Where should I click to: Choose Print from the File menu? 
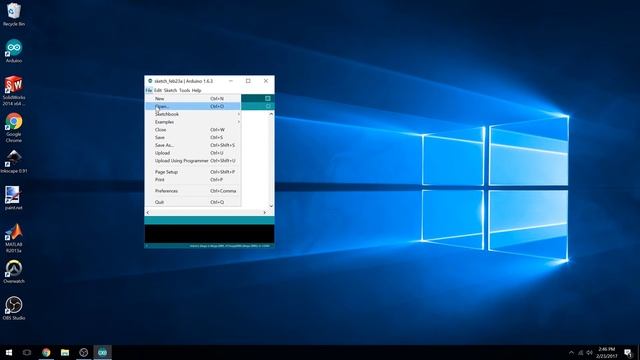(193, 180)
